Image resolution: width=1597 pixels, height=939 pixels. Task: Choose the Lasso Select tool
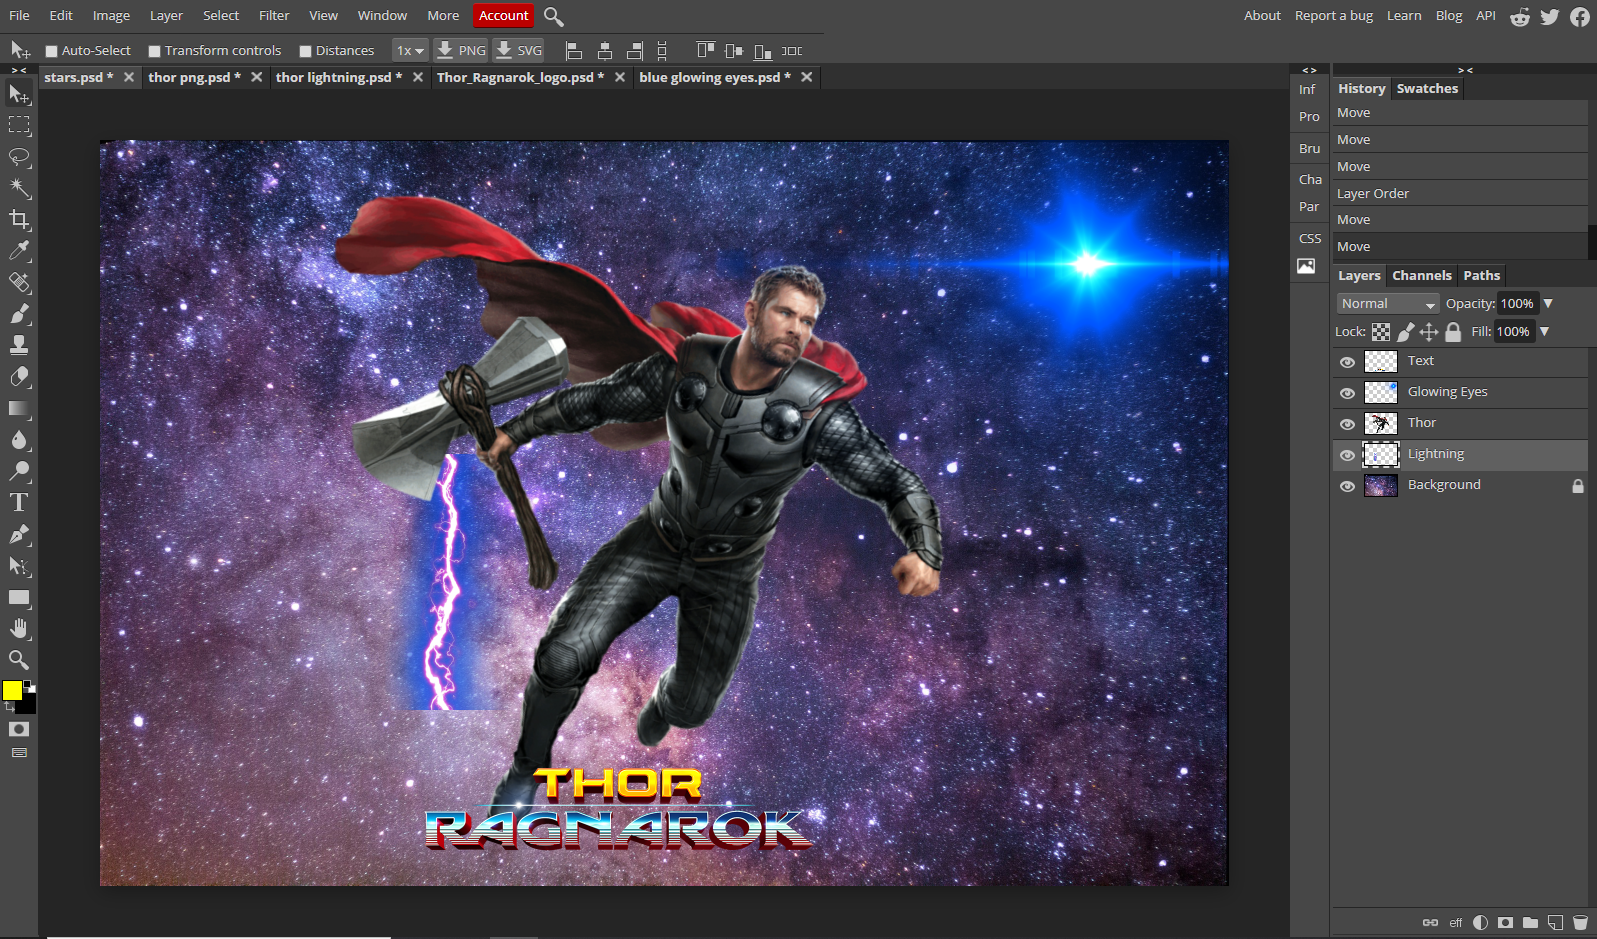click(19, 157)
